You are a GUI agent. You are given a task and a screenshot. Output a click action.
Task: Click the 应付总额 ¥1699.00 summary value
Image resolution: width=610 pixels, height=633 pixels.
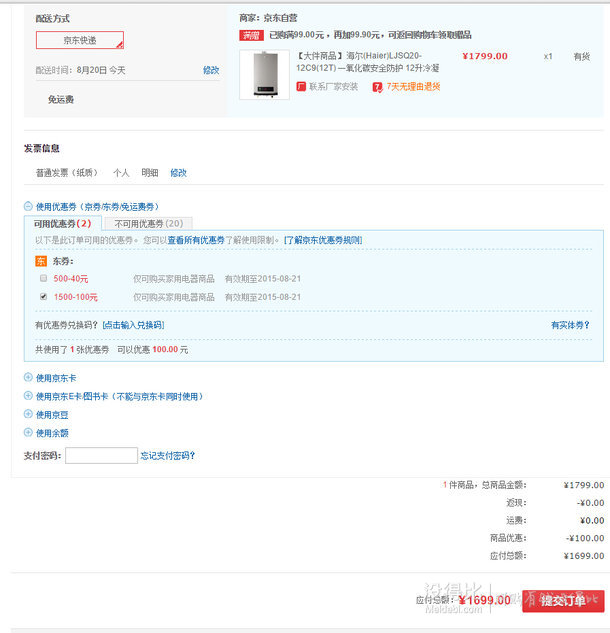[584, 556]
